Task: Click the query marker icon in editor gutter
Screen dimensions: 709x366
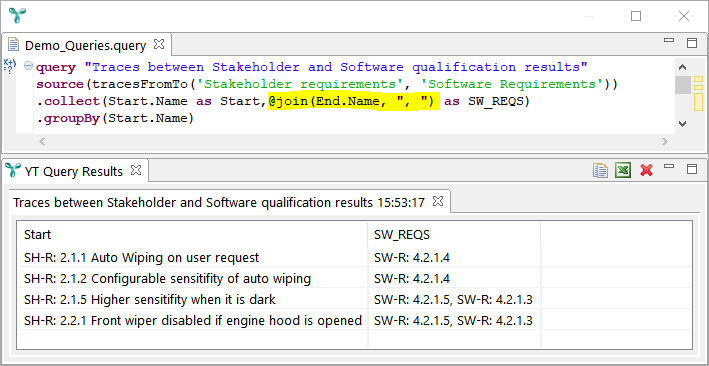Action: (9, 67)
